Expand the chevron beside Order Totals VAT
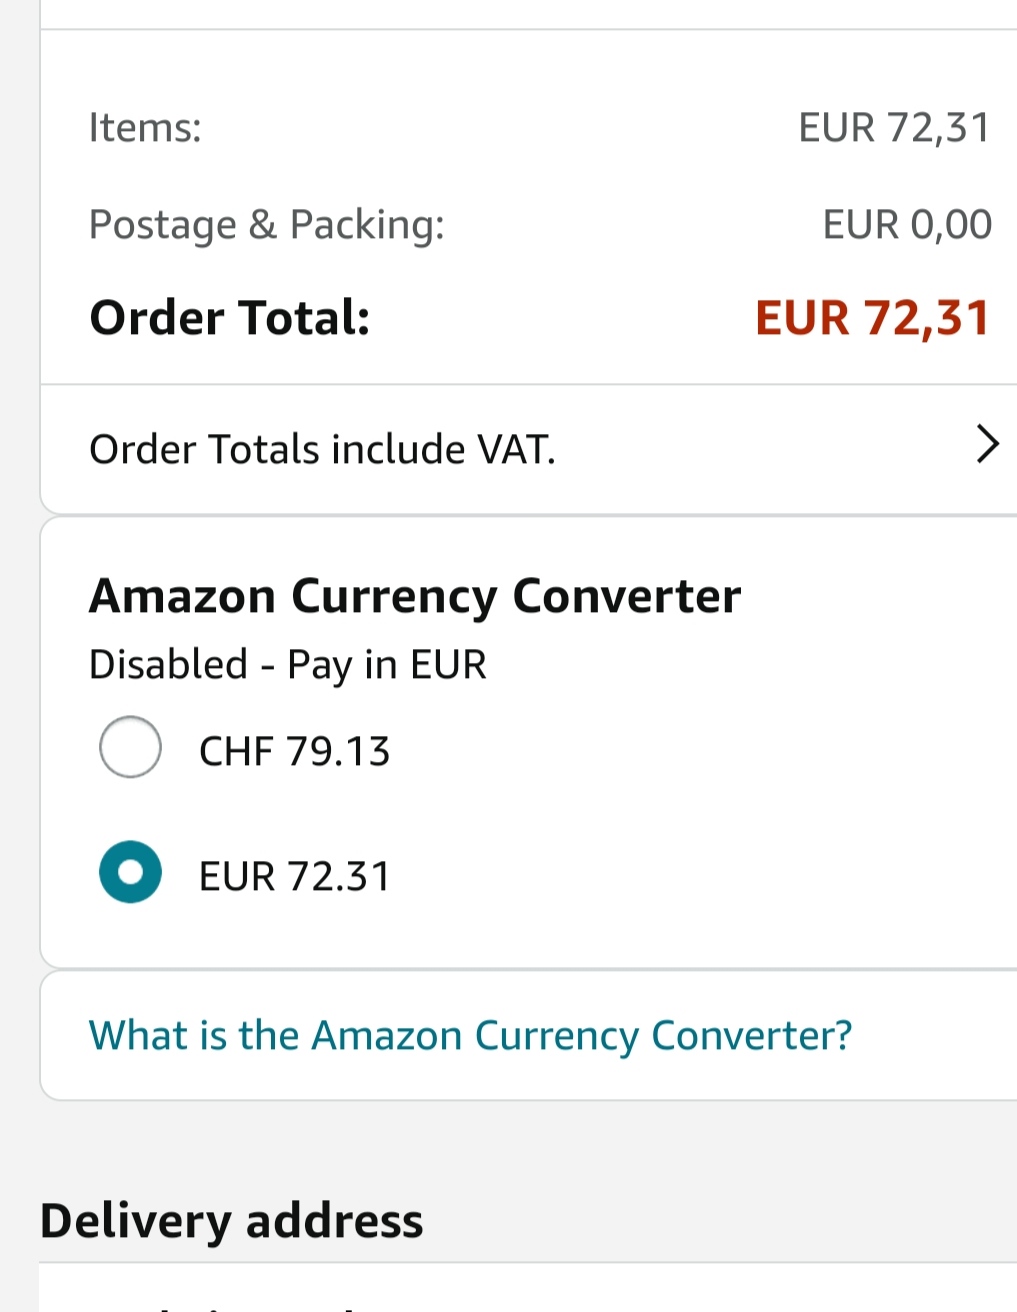Viewport: 1017px width, 1312px height. 986,444
